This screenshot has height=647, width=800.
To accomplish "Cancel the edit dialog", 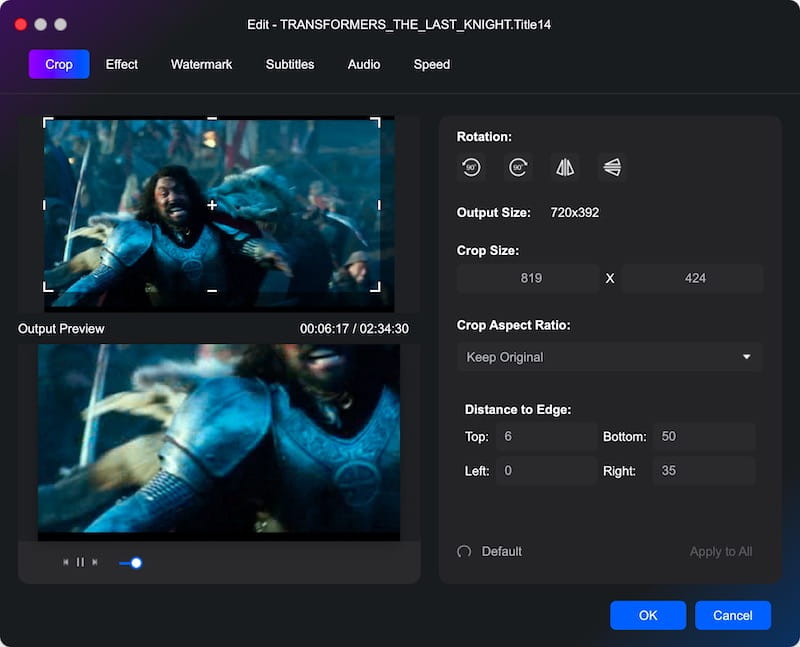I will tap(733, 615).
